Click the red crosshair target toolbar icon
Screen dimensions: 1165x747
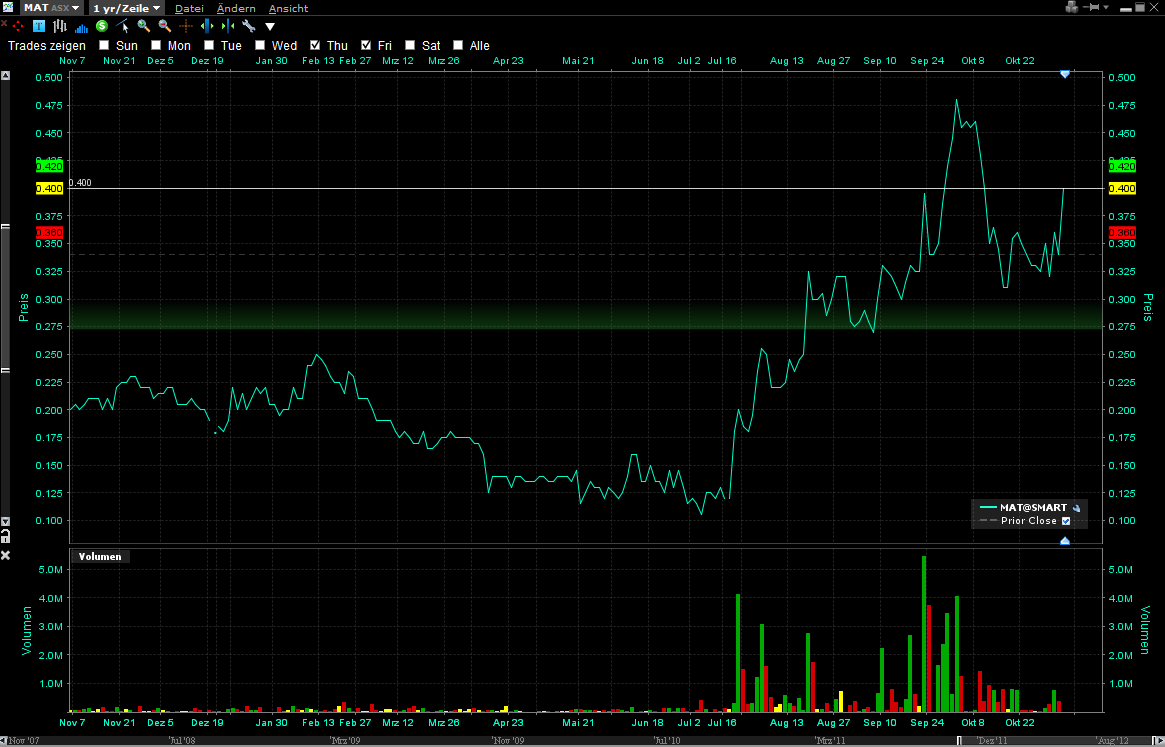(x=18, y=26)
